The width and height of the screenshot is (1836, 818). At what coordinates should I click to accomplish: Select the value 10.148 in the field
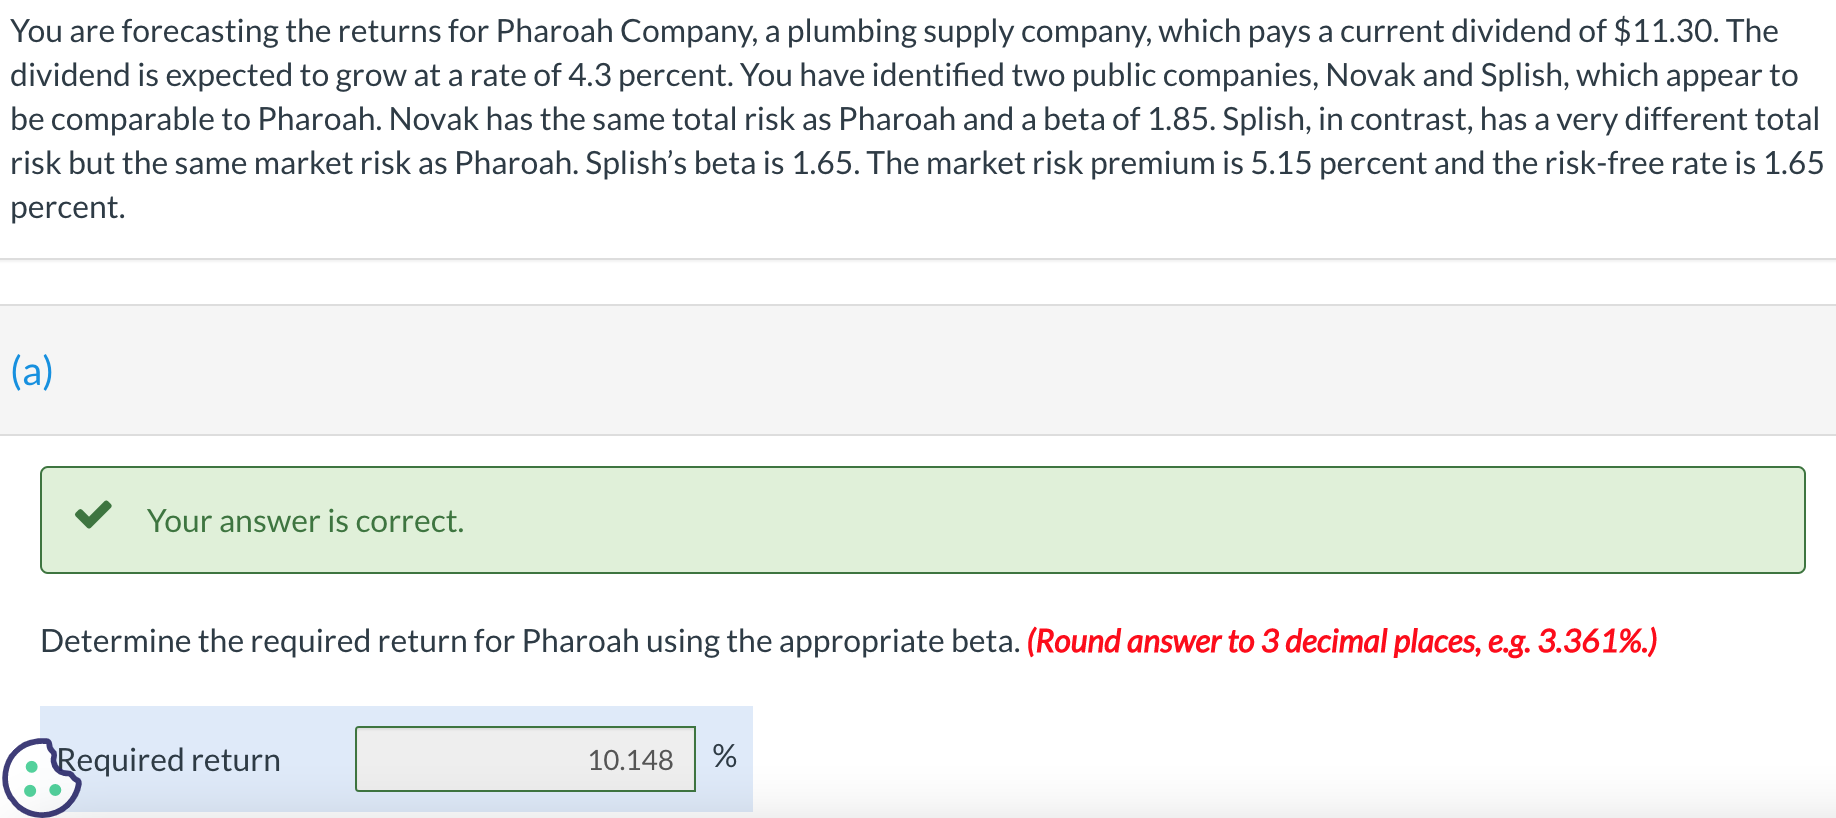[630, 760]
